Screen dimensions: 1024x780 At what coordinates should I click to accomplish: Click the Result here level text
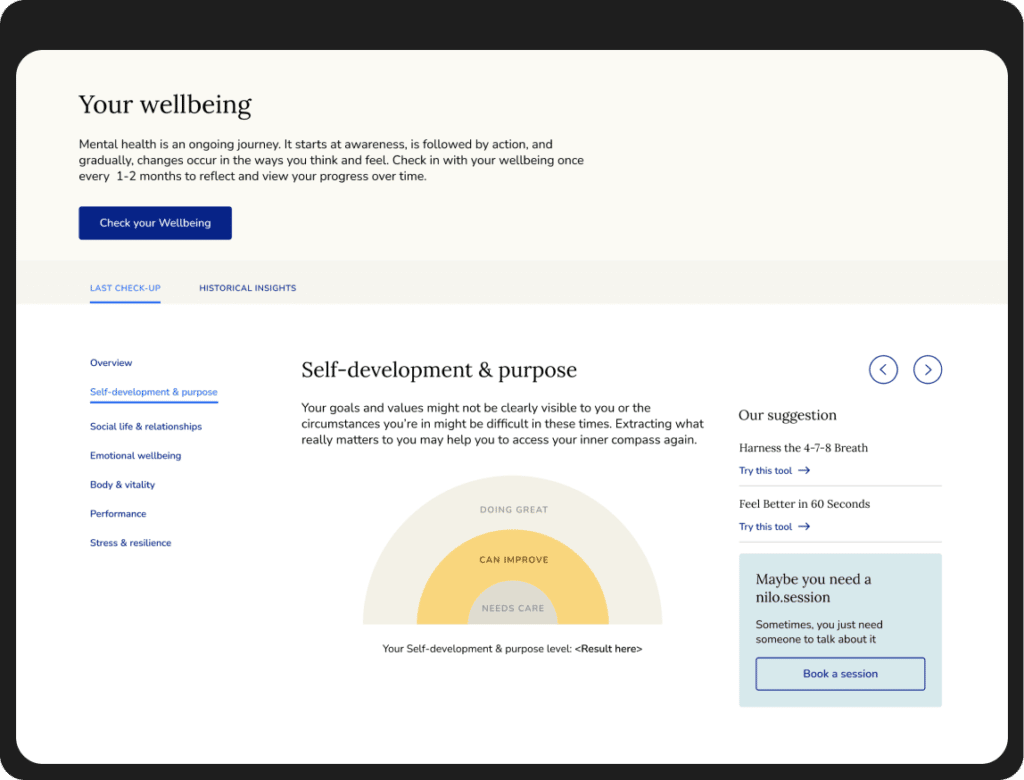[x=609, y=649]
